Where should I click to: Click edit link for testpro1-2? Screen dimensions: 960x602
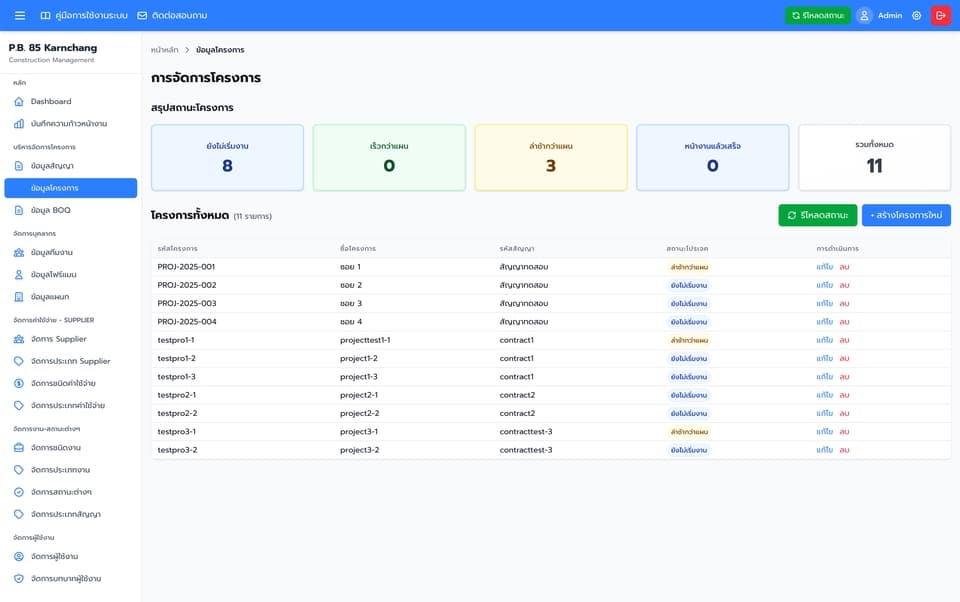tap(825, 358)
